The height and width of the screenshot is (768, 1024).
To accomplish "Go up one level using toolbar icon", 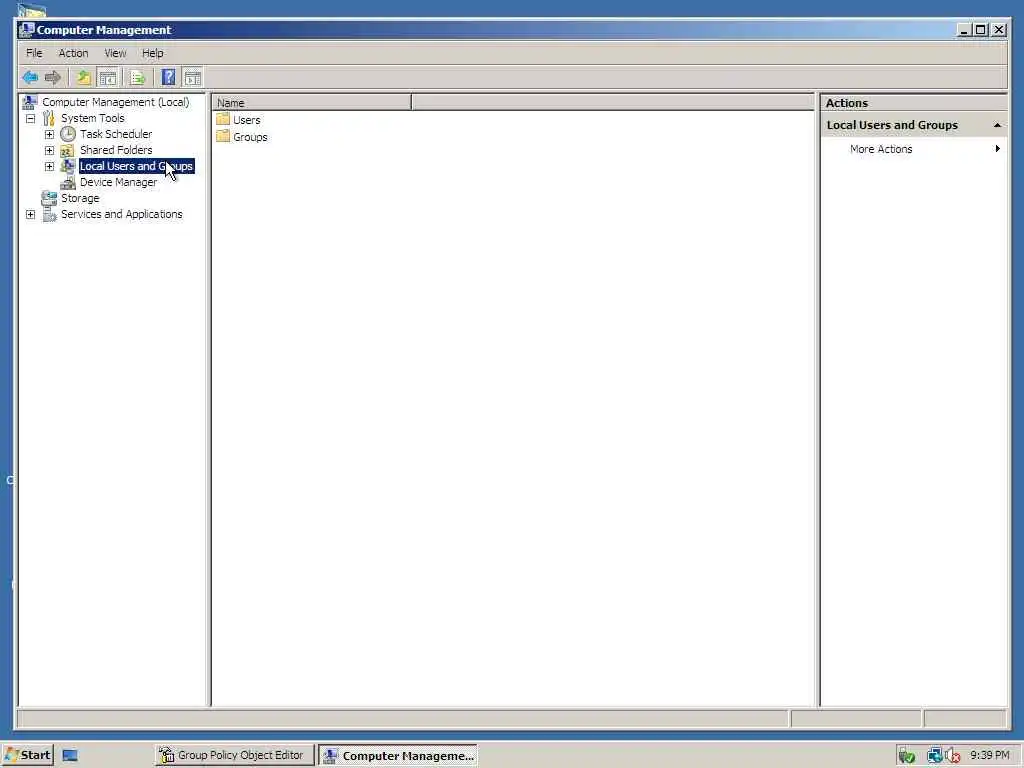I will click(x=84, y=78).
